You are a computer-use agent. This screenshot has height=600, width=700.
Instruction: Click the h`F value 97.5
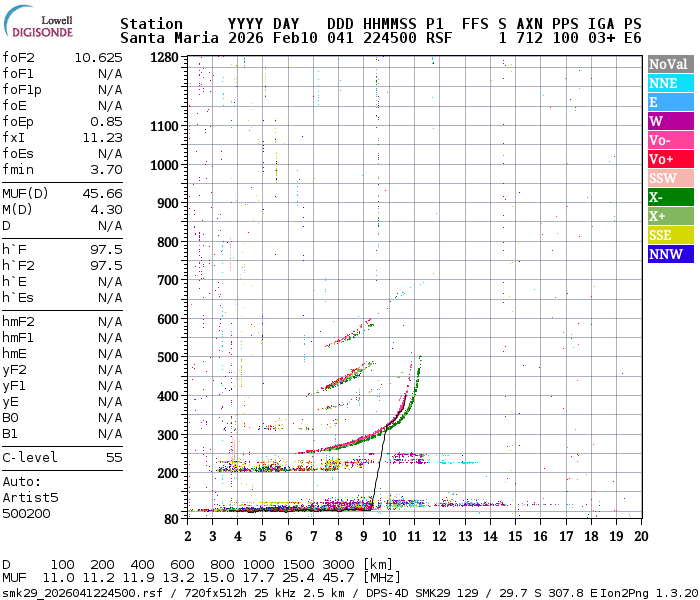pyautogui.click(x=106, y=250)
